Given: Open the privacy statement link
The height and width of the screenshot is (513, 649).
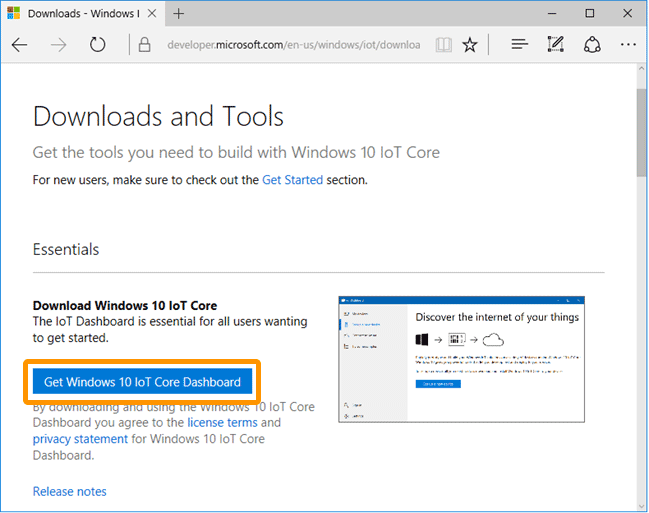Looking at the screenshot, I should tap(80, 438).
